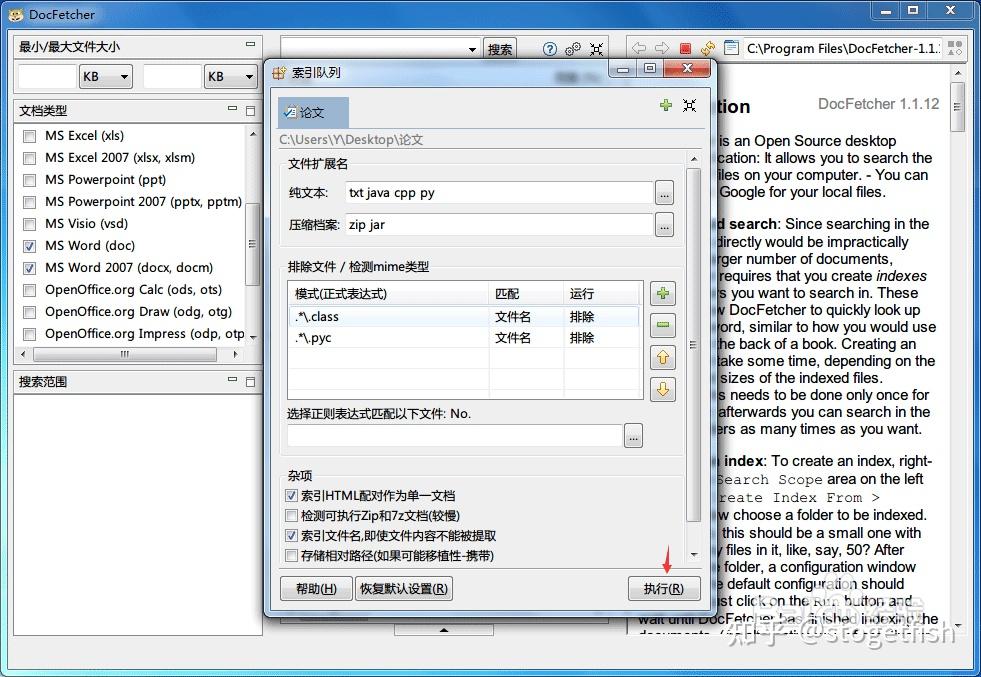Move pattern down with yellow down arrow
Viewport: 981px width, 677px height.
(x=663, y=389)
